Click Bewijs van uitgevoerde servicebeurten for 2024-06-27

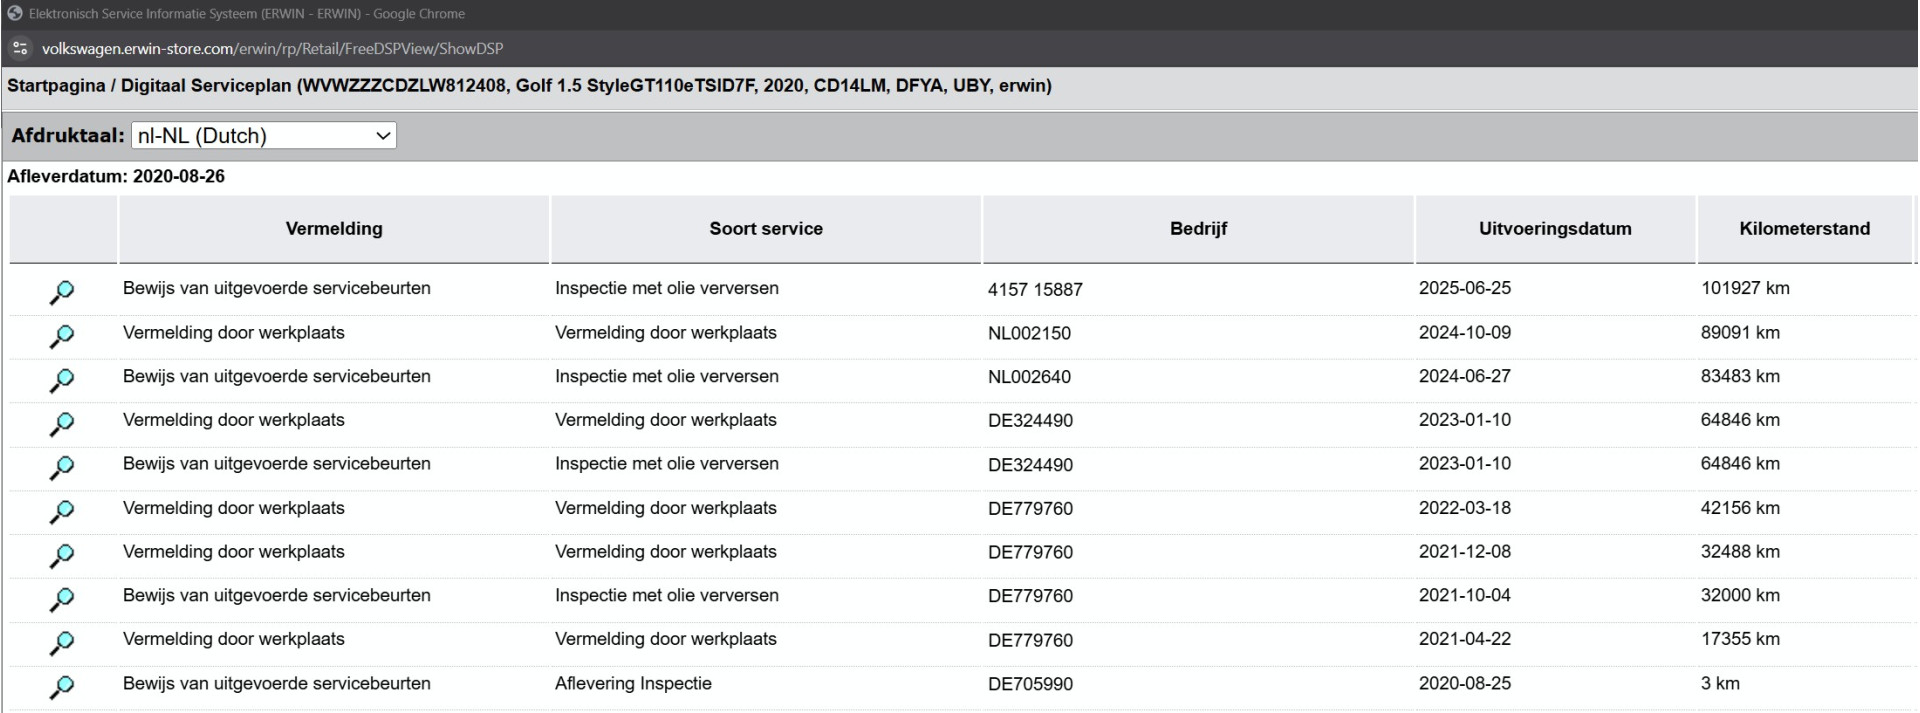pos(277,377)
